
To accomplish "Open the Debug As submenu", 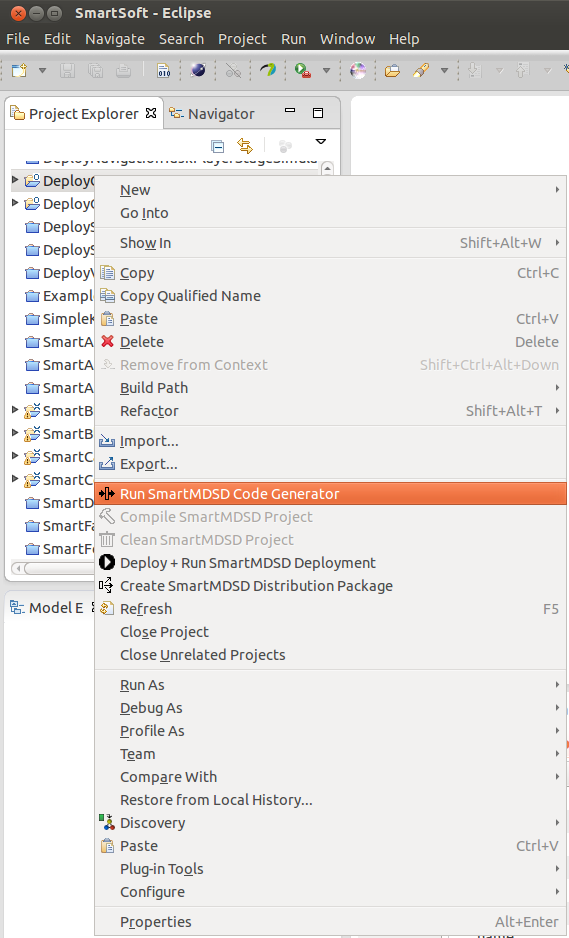I will click(330, 708).
